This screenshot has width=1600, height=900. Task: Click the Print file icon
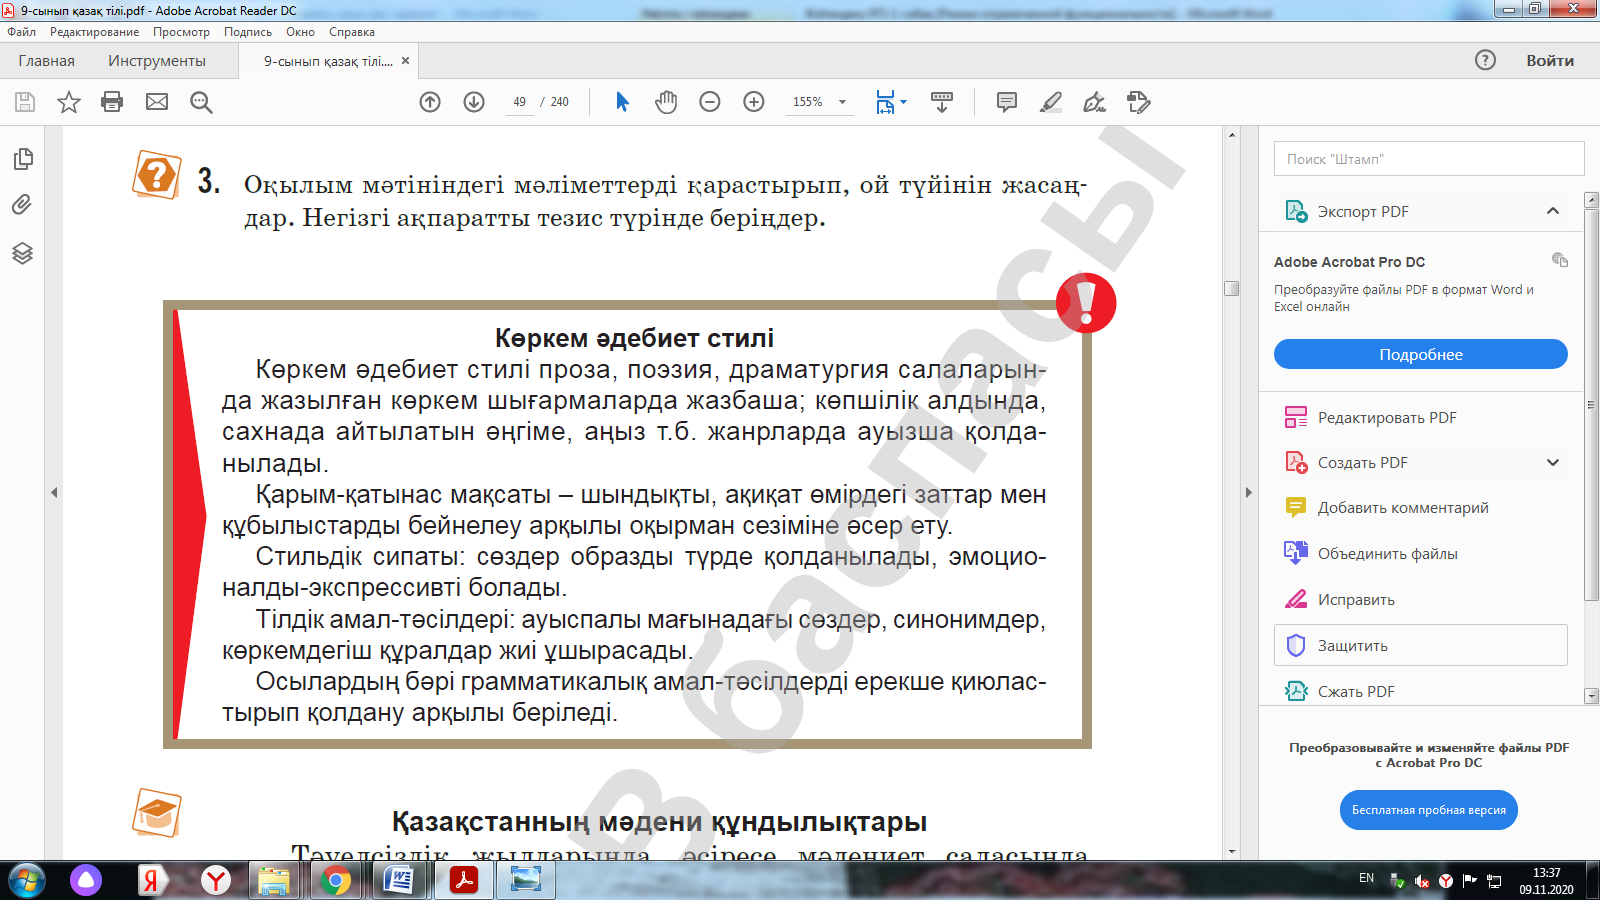[x=112, y=102]
